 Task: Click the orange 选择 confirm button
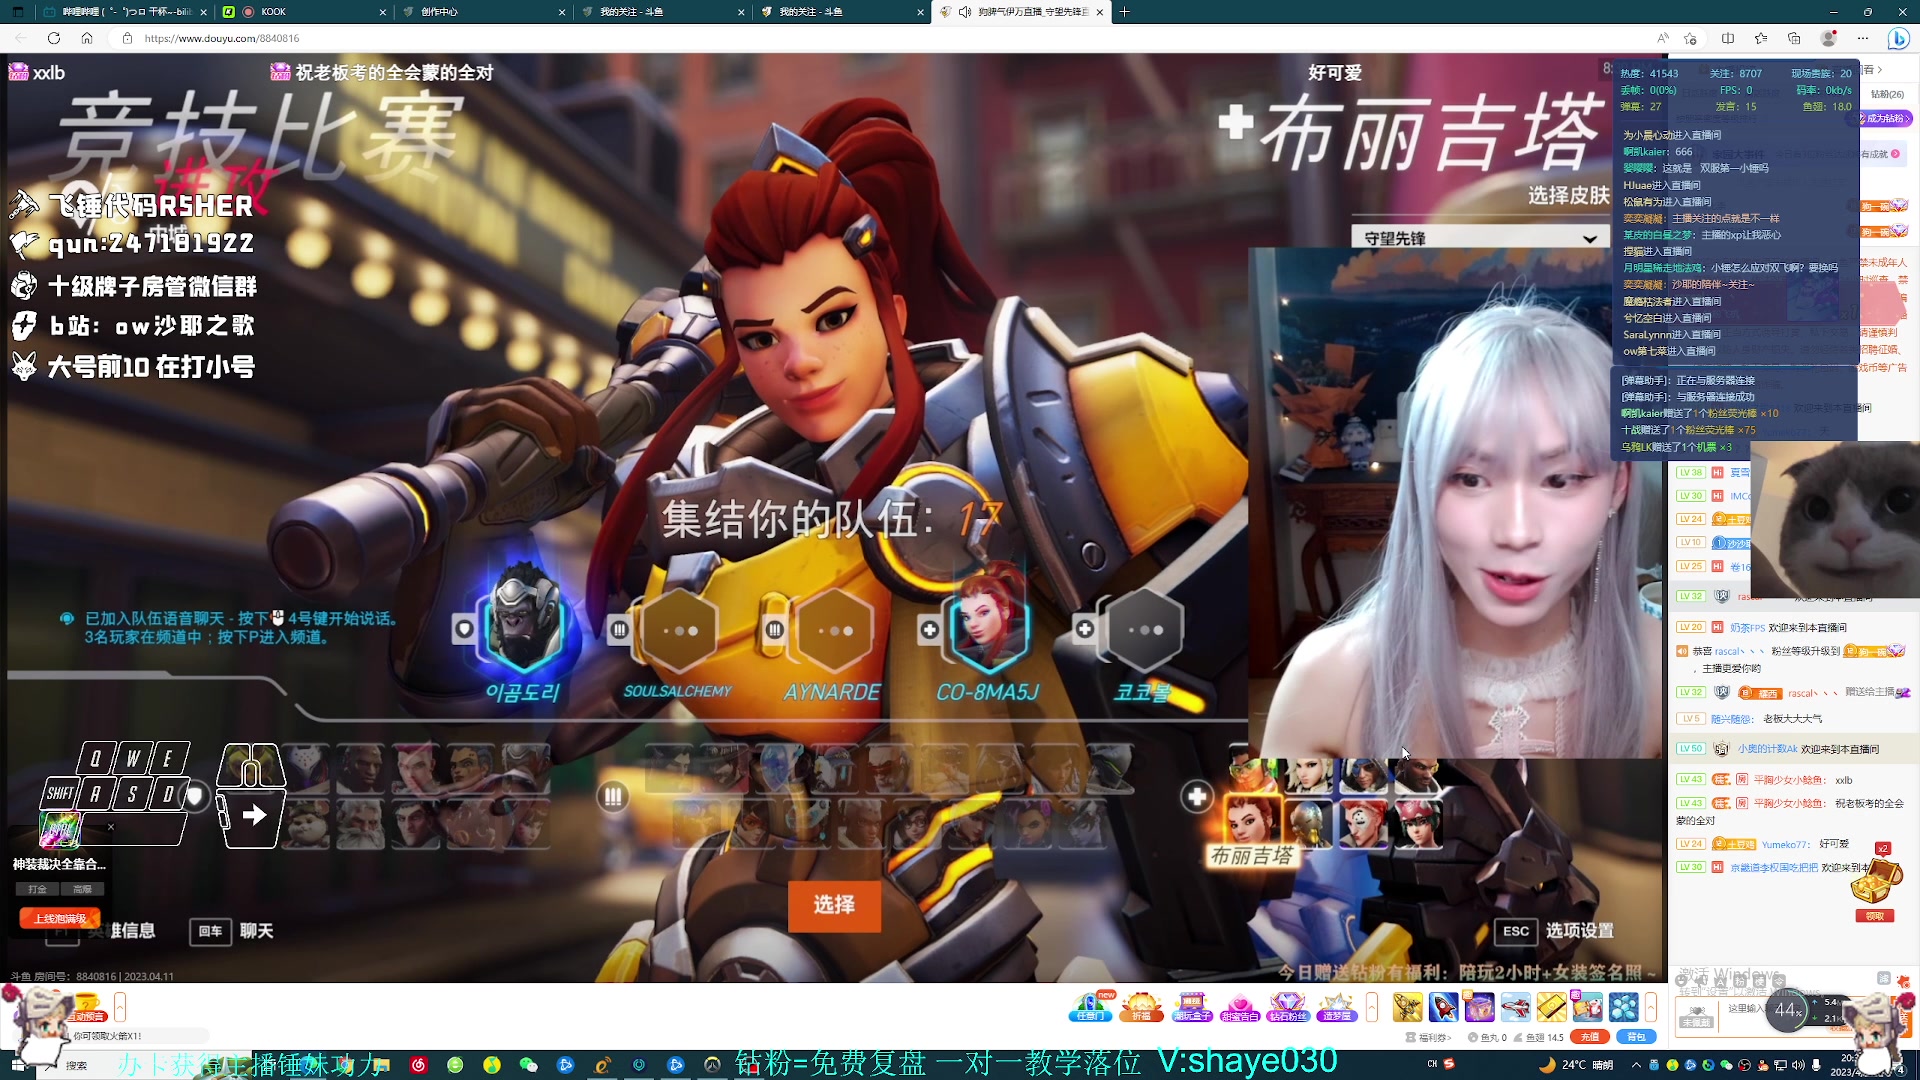(x=834, y=905)
